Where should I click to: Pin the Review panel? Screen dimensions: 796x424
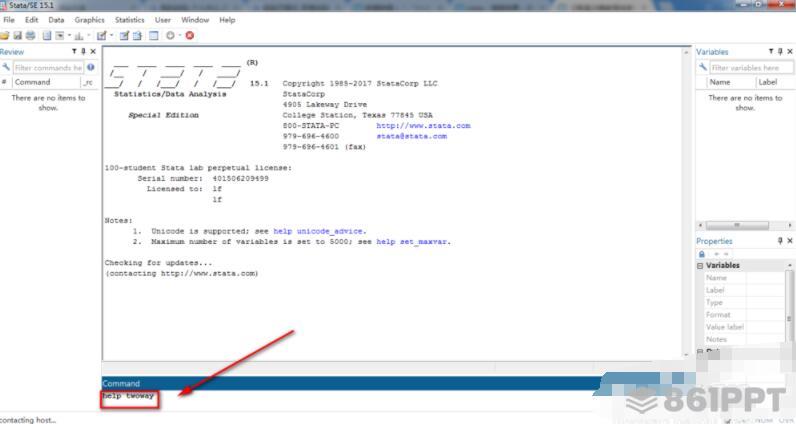point(84,51)
